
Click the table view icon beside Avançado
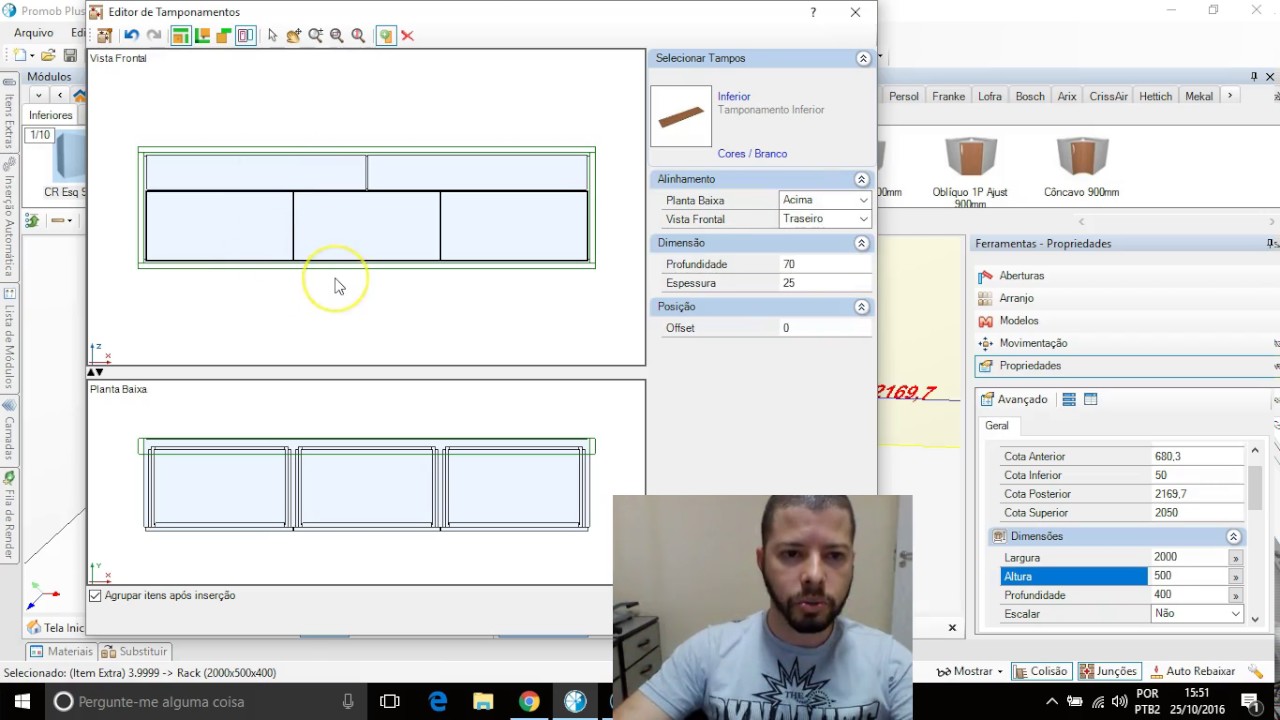(x=1091, y=399)
